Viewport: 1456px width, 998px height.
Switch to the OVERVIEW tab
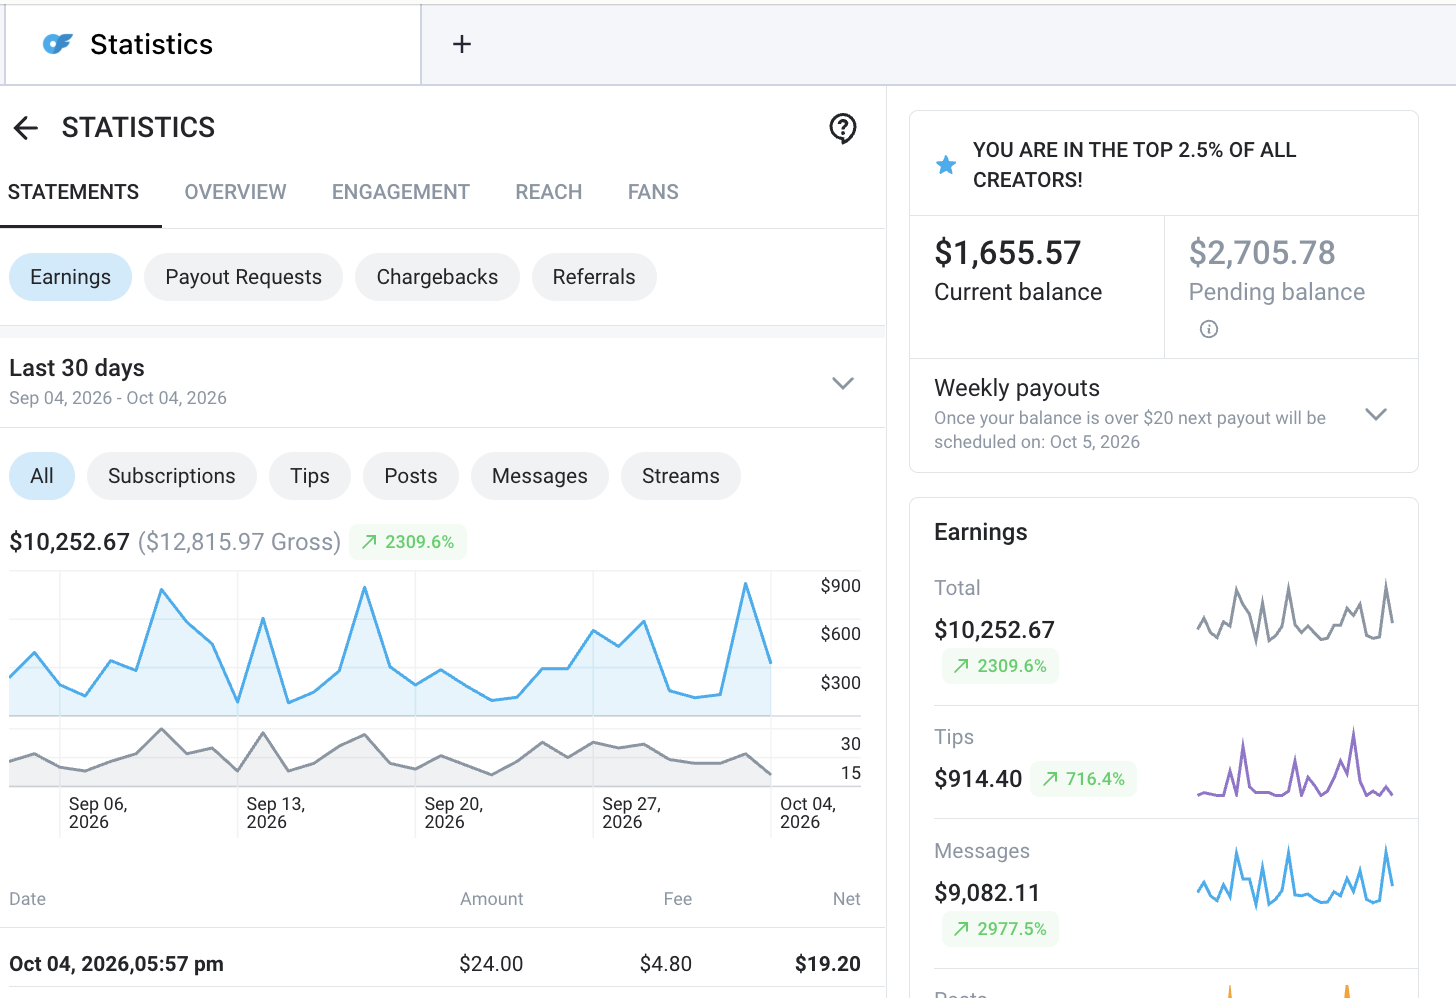click(x=235, y=192)
